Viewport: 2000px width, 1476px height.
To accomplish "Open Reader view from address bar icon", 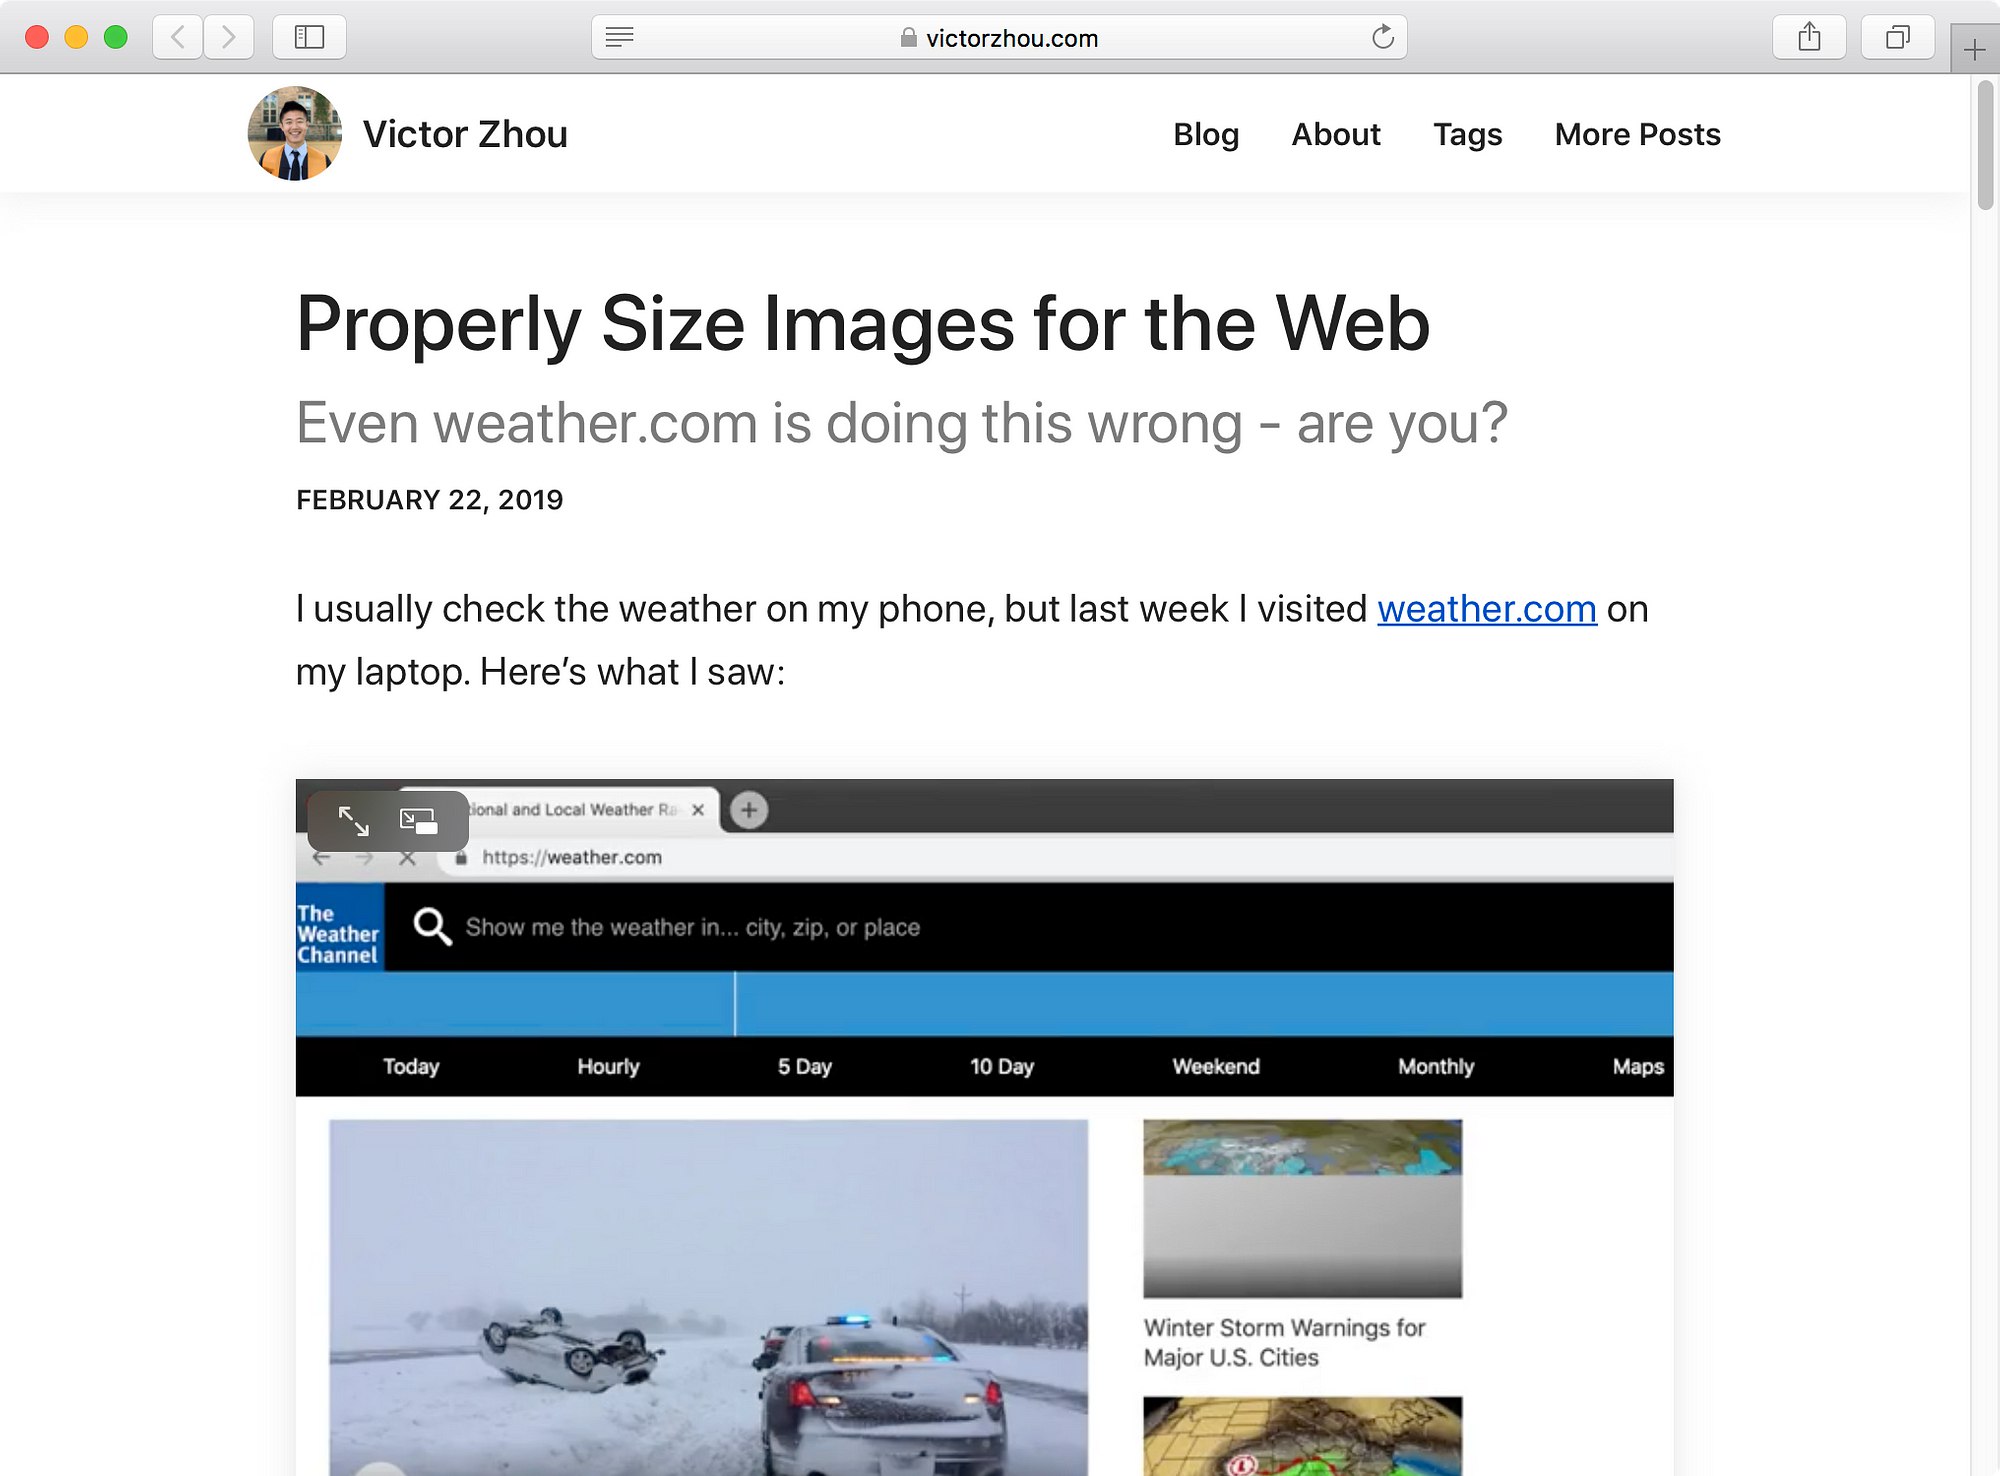I will 620,37.
